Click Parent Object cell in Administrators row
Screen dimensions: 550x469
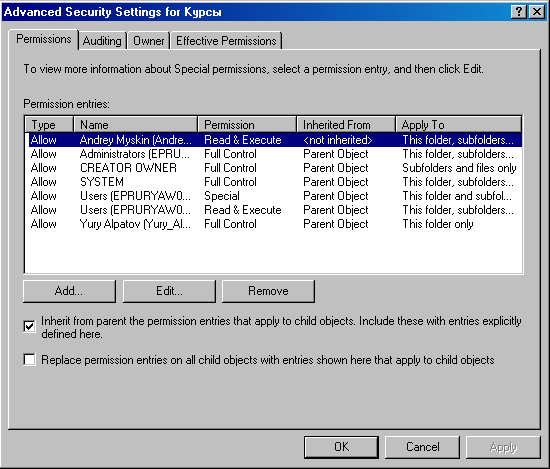(x=336, y=154)
